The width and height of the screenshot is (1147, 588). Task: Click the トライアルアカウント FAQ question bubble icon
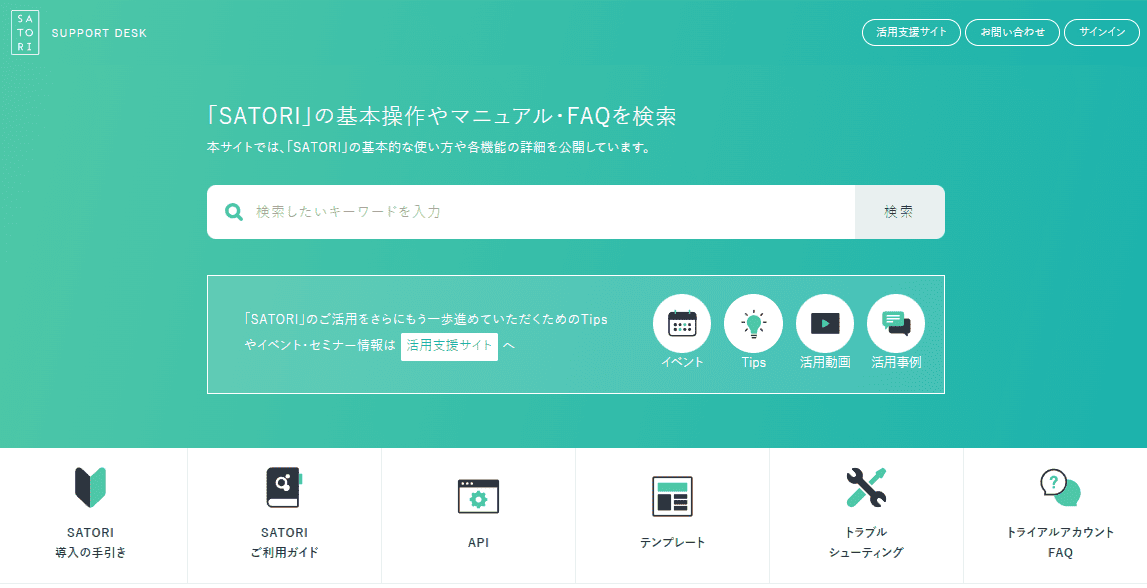coord(1060,487)
